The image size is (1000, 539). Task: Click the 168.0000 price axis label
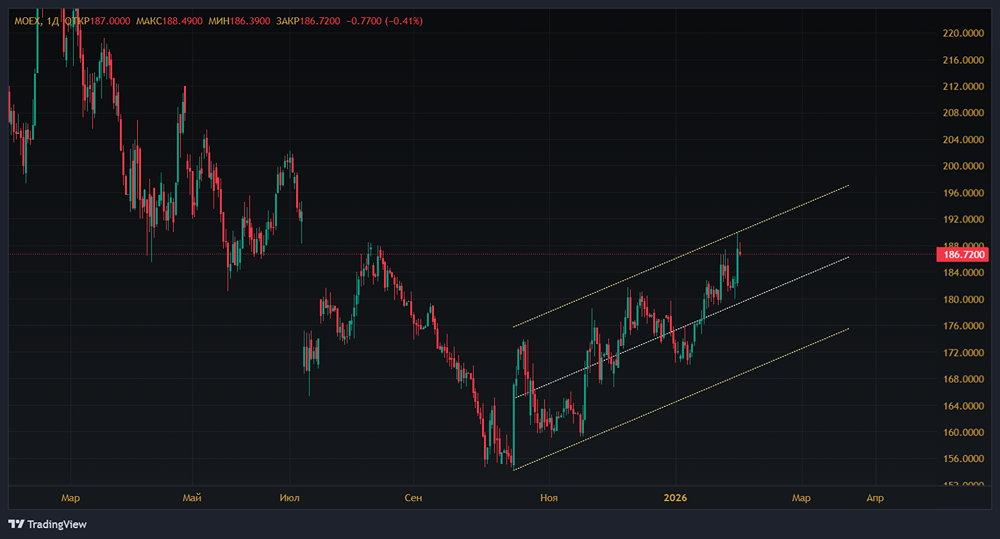963,379
